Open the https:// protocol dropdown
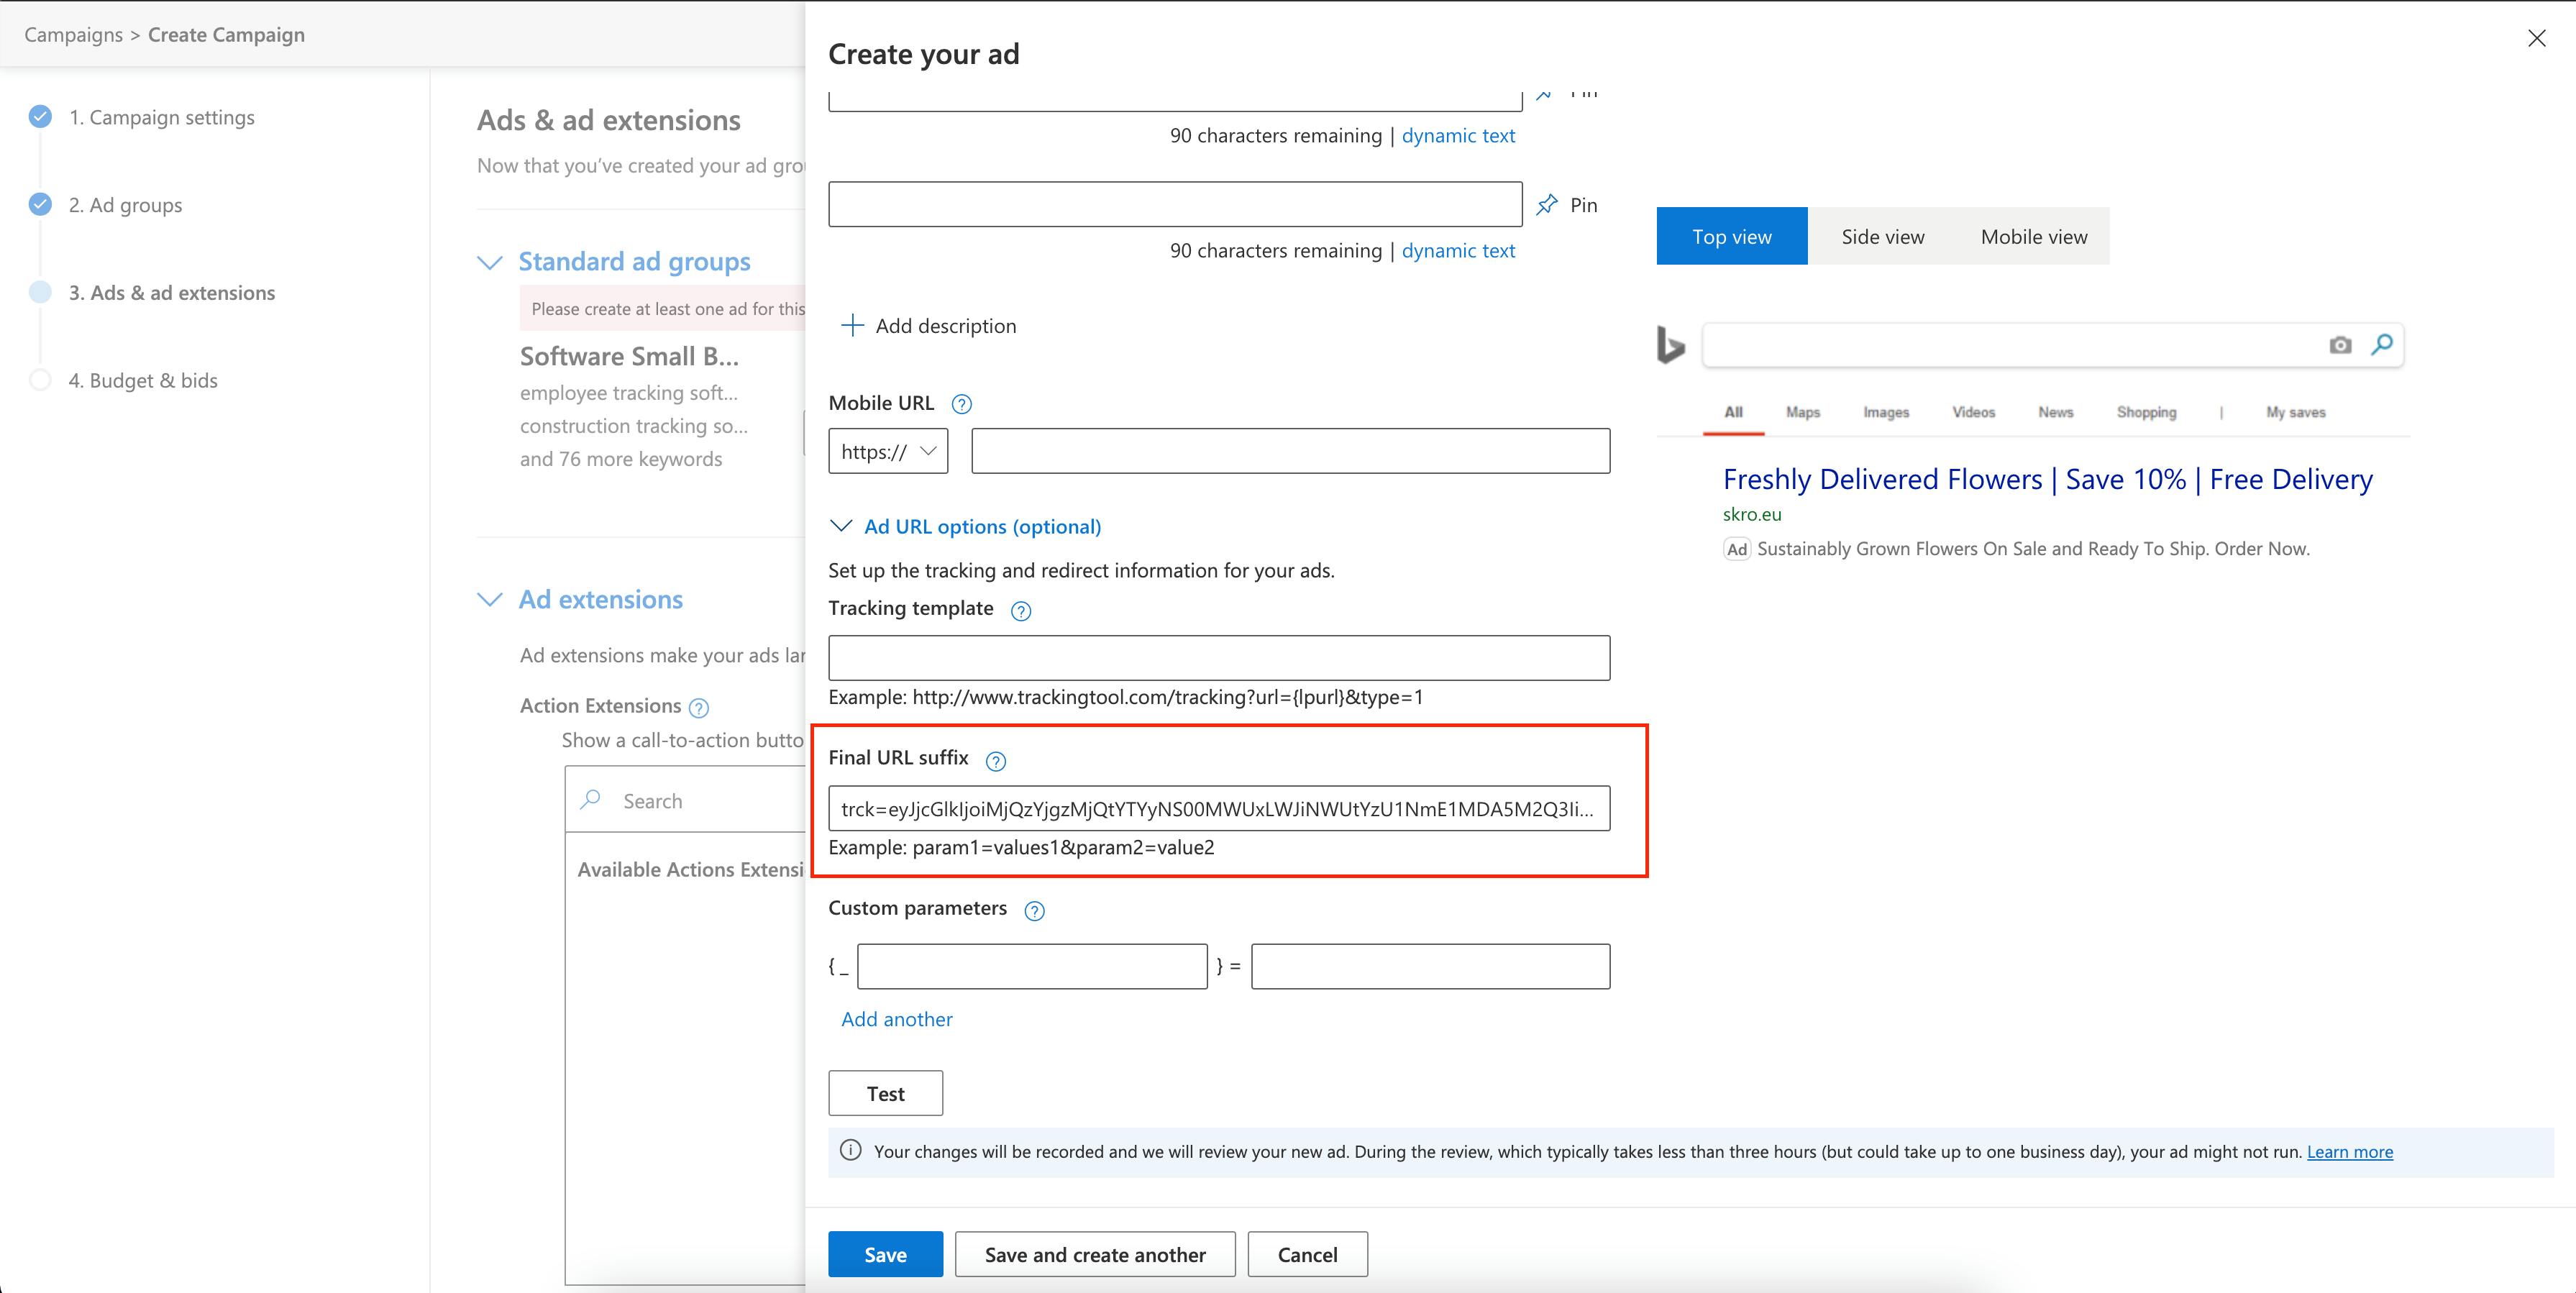This screenshot has height=1293, width=2576. coord(888,451)
